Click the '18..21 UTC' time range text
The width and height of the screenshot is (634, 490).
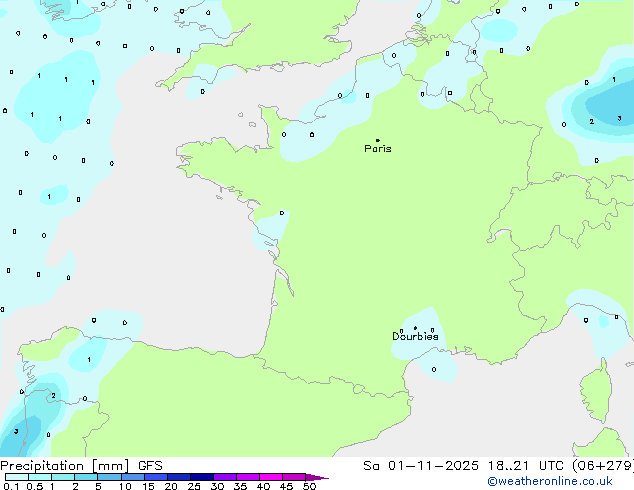(x=525, y=466)
